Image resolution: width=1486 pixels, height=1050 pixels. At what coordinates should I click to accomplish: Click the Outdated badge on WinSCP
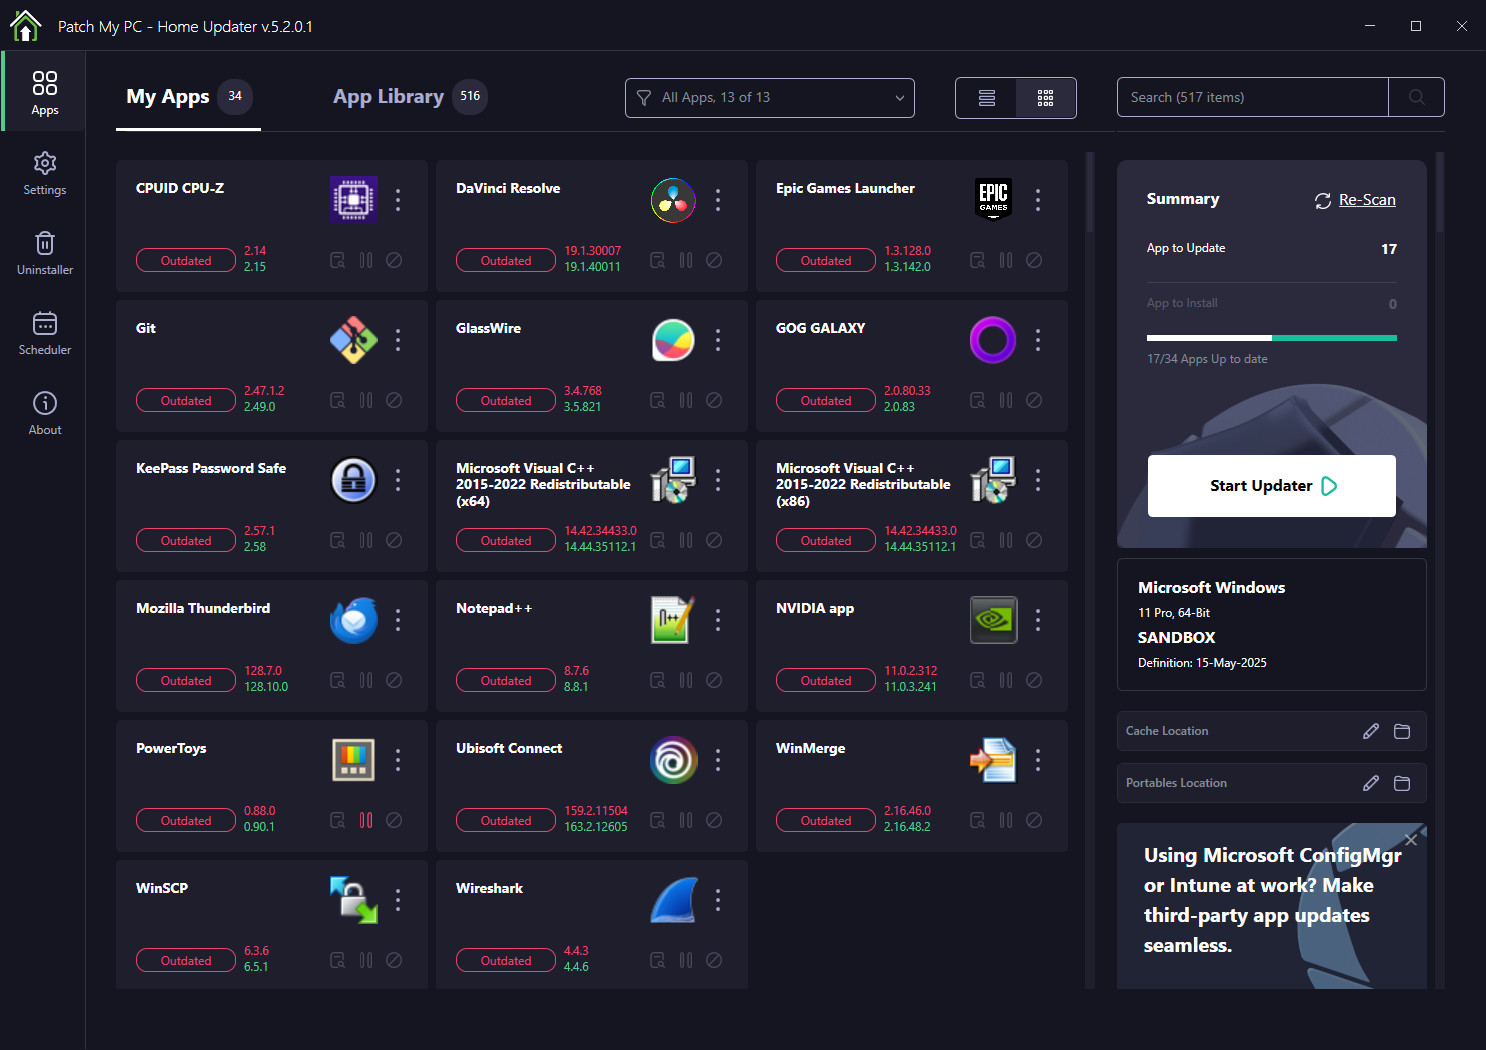186,960
